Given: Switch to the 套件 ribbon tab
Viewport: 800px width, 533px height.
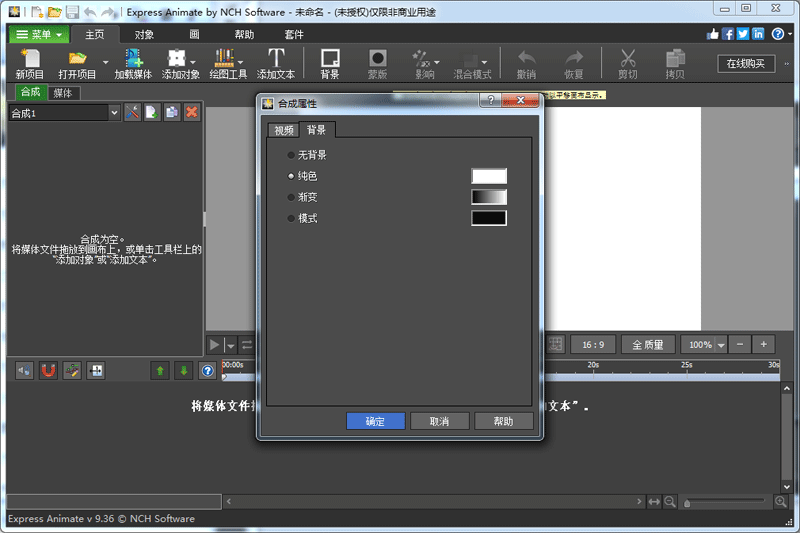Looking at the screenshot, I should tap(294, 34).
